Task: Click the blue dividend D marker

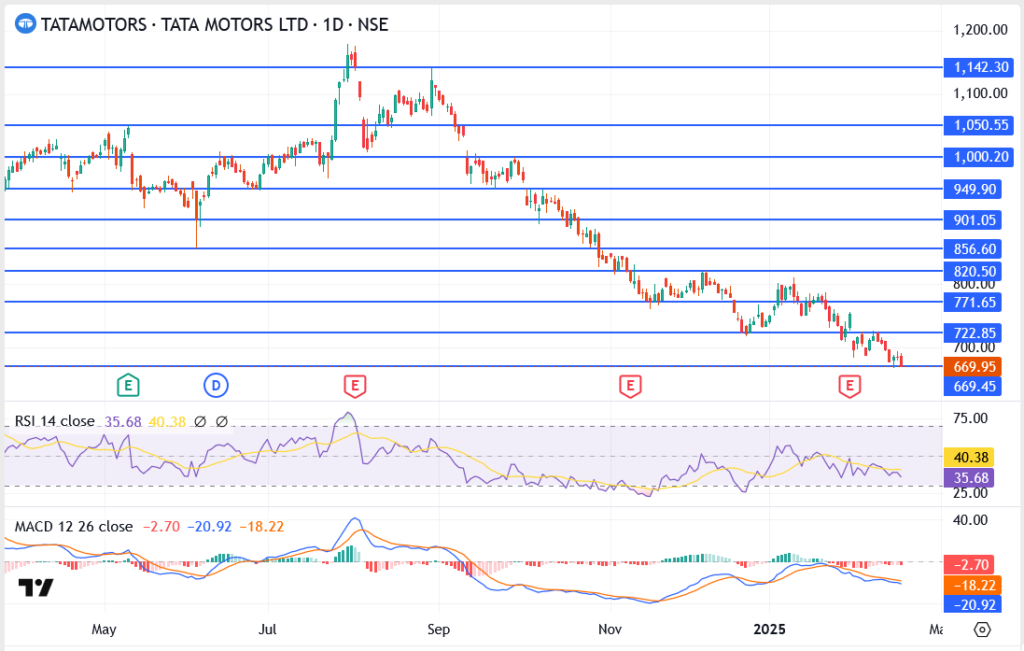Action: click(215, 384)
